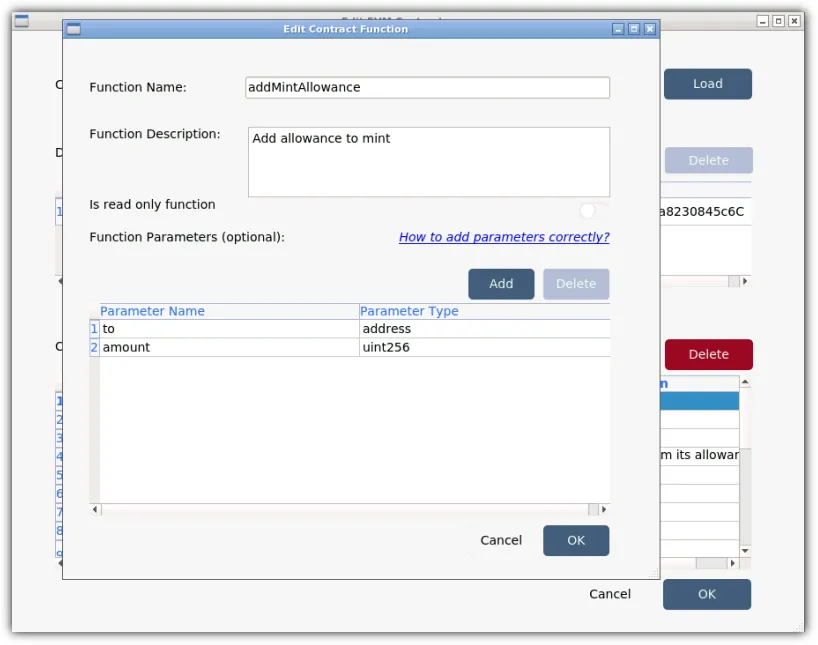Click Cancel in the background window
This screenshot has width=818, height=645.
[x=609, y=594]
